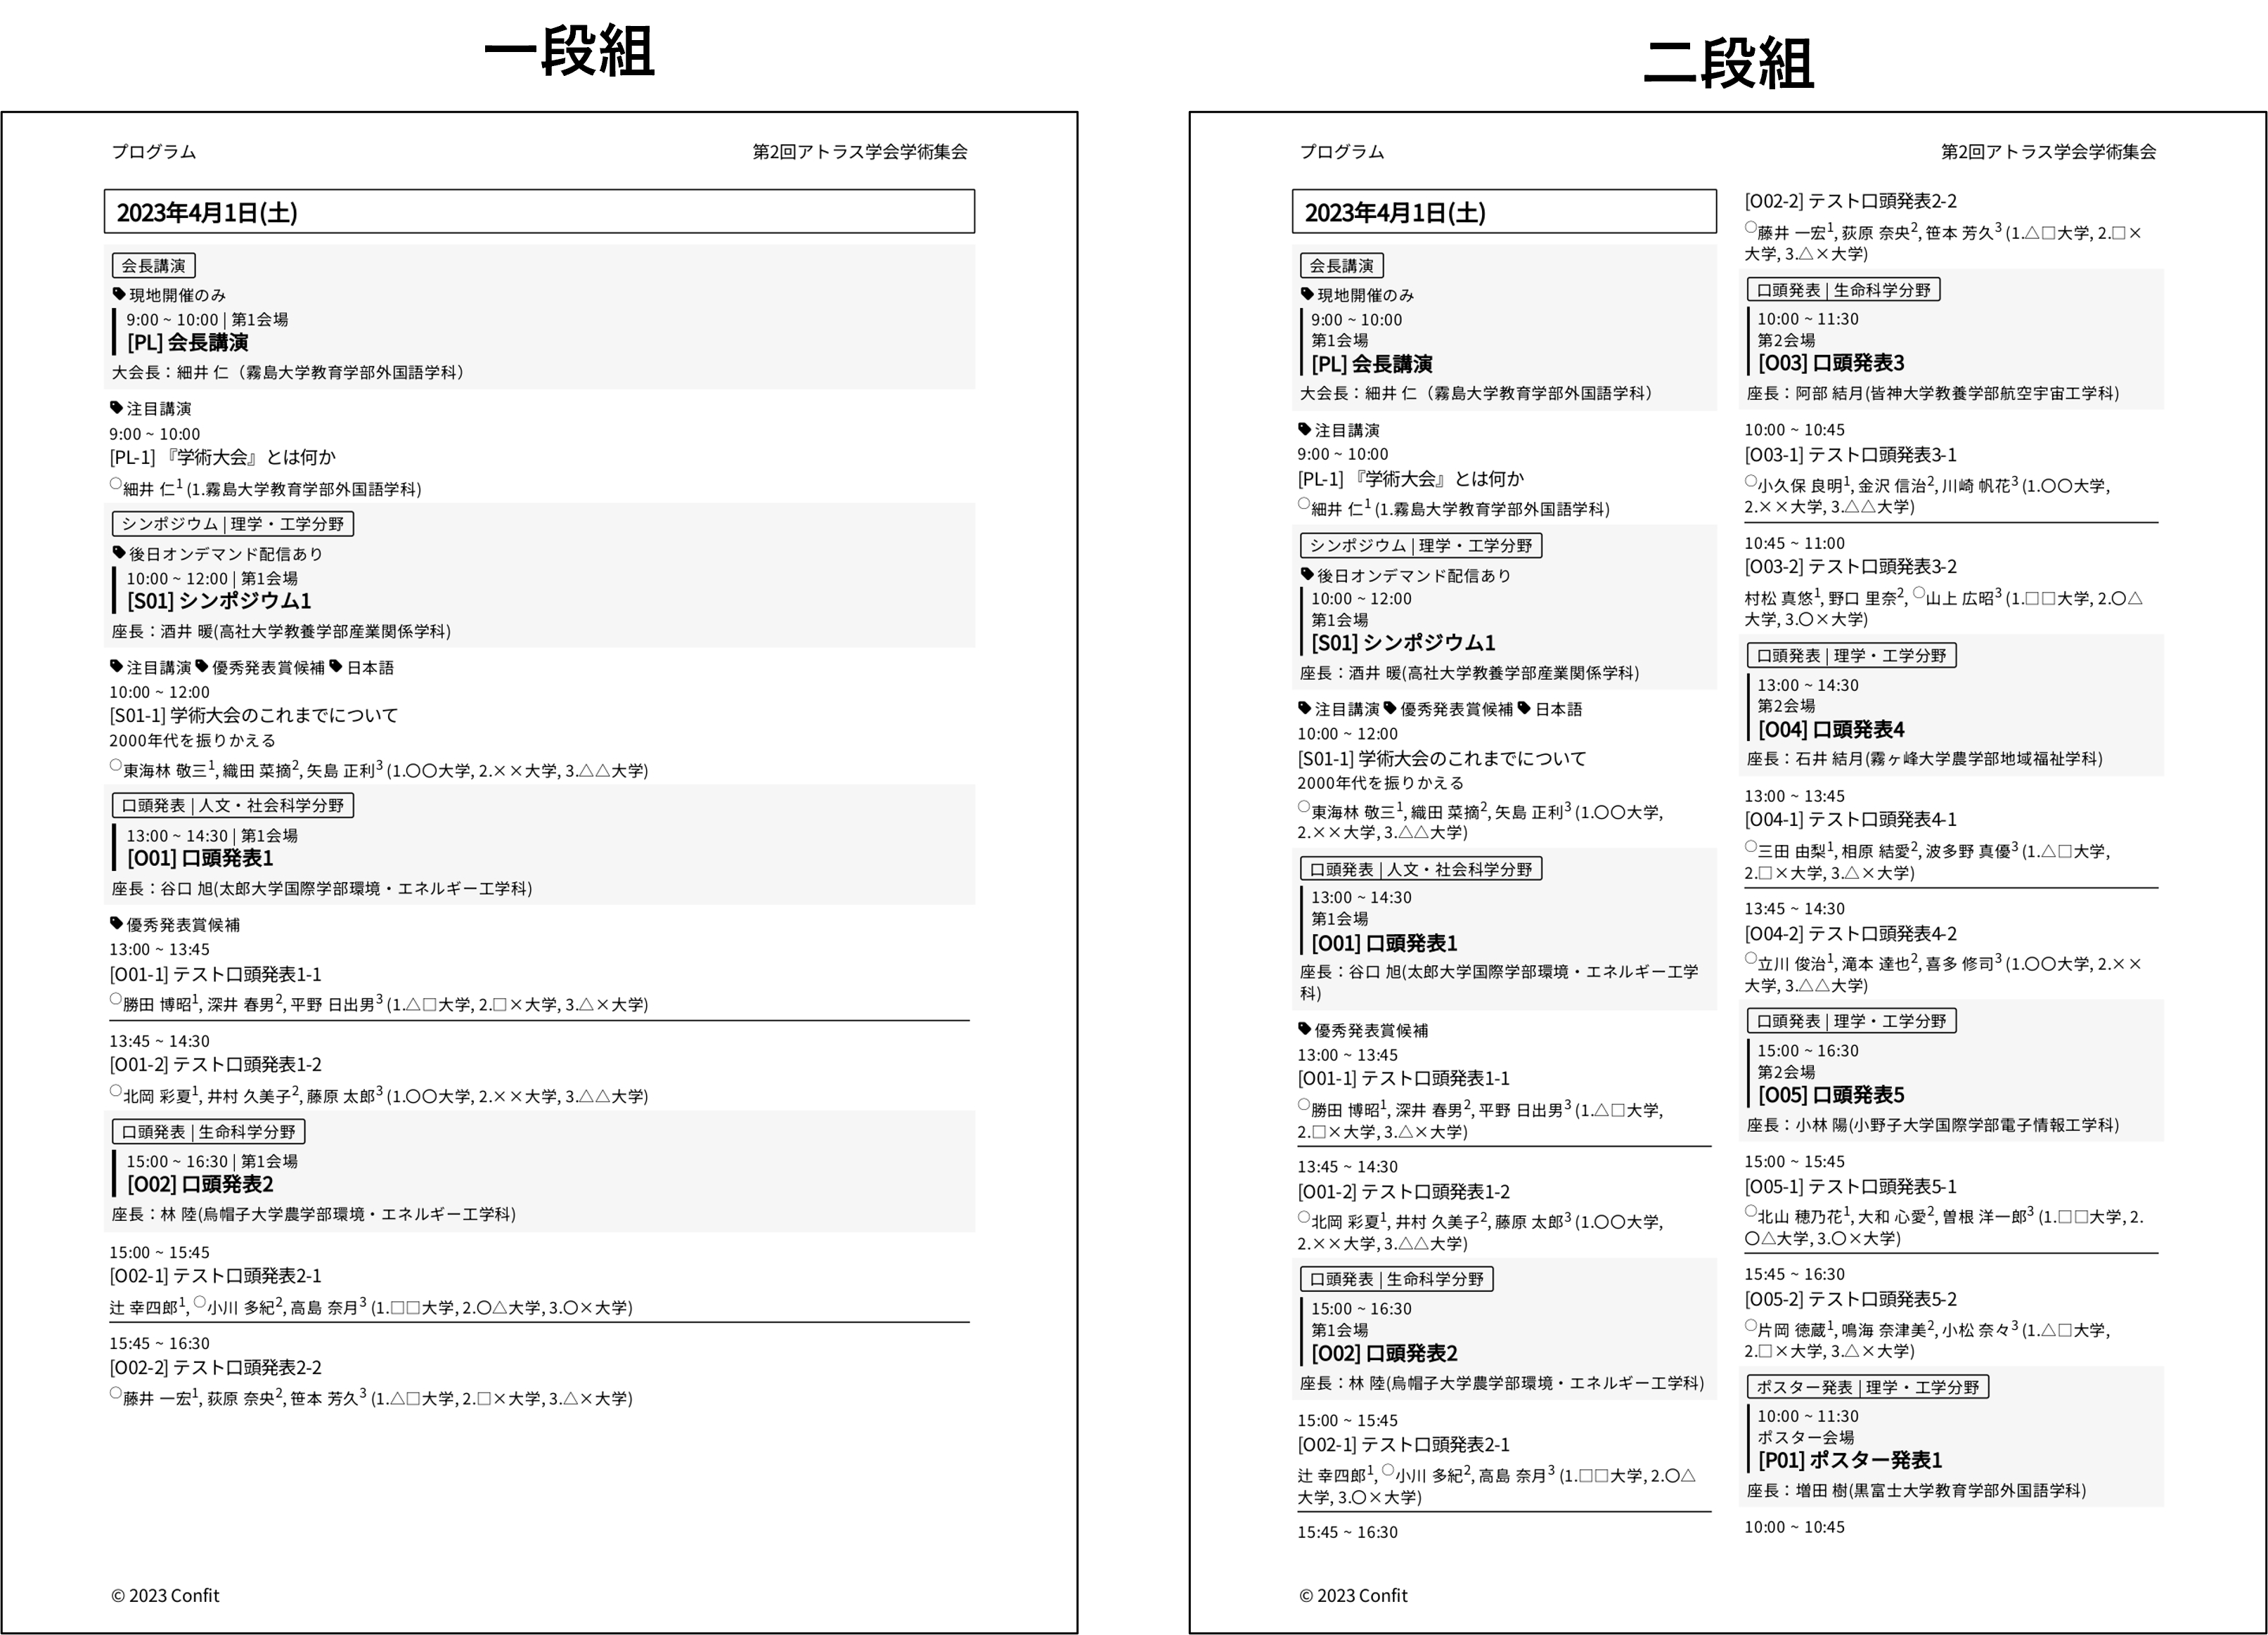This screenshot has width=2268, height=1635.
Task: Click presenter circle before 立川 俊治
Action: coord(1750,958)
